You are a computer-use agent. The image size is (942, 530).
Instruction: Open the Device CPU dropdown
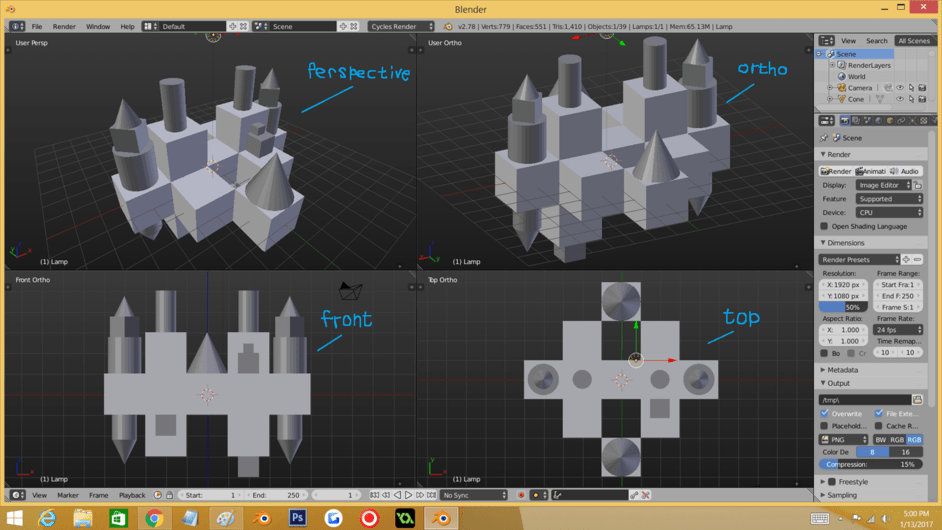coord(888,212)
